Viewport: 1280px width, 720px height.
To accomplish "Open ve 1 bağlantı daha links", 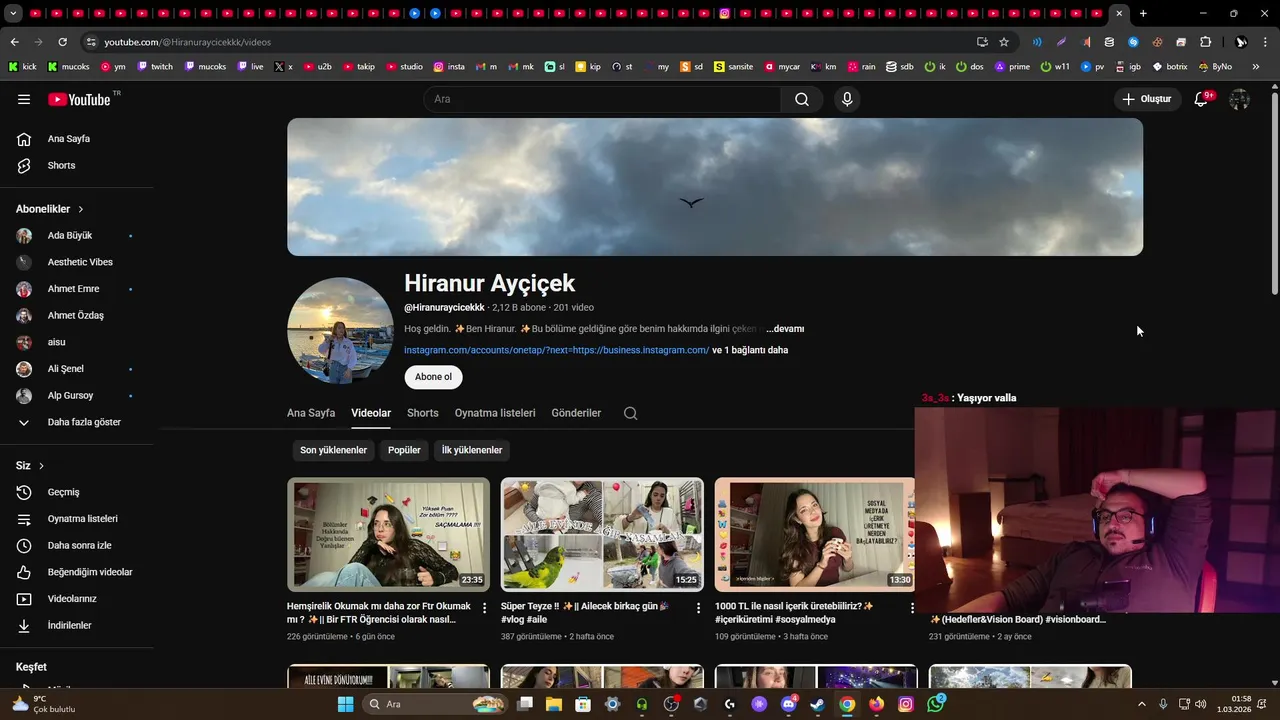I will pos(750,350).
